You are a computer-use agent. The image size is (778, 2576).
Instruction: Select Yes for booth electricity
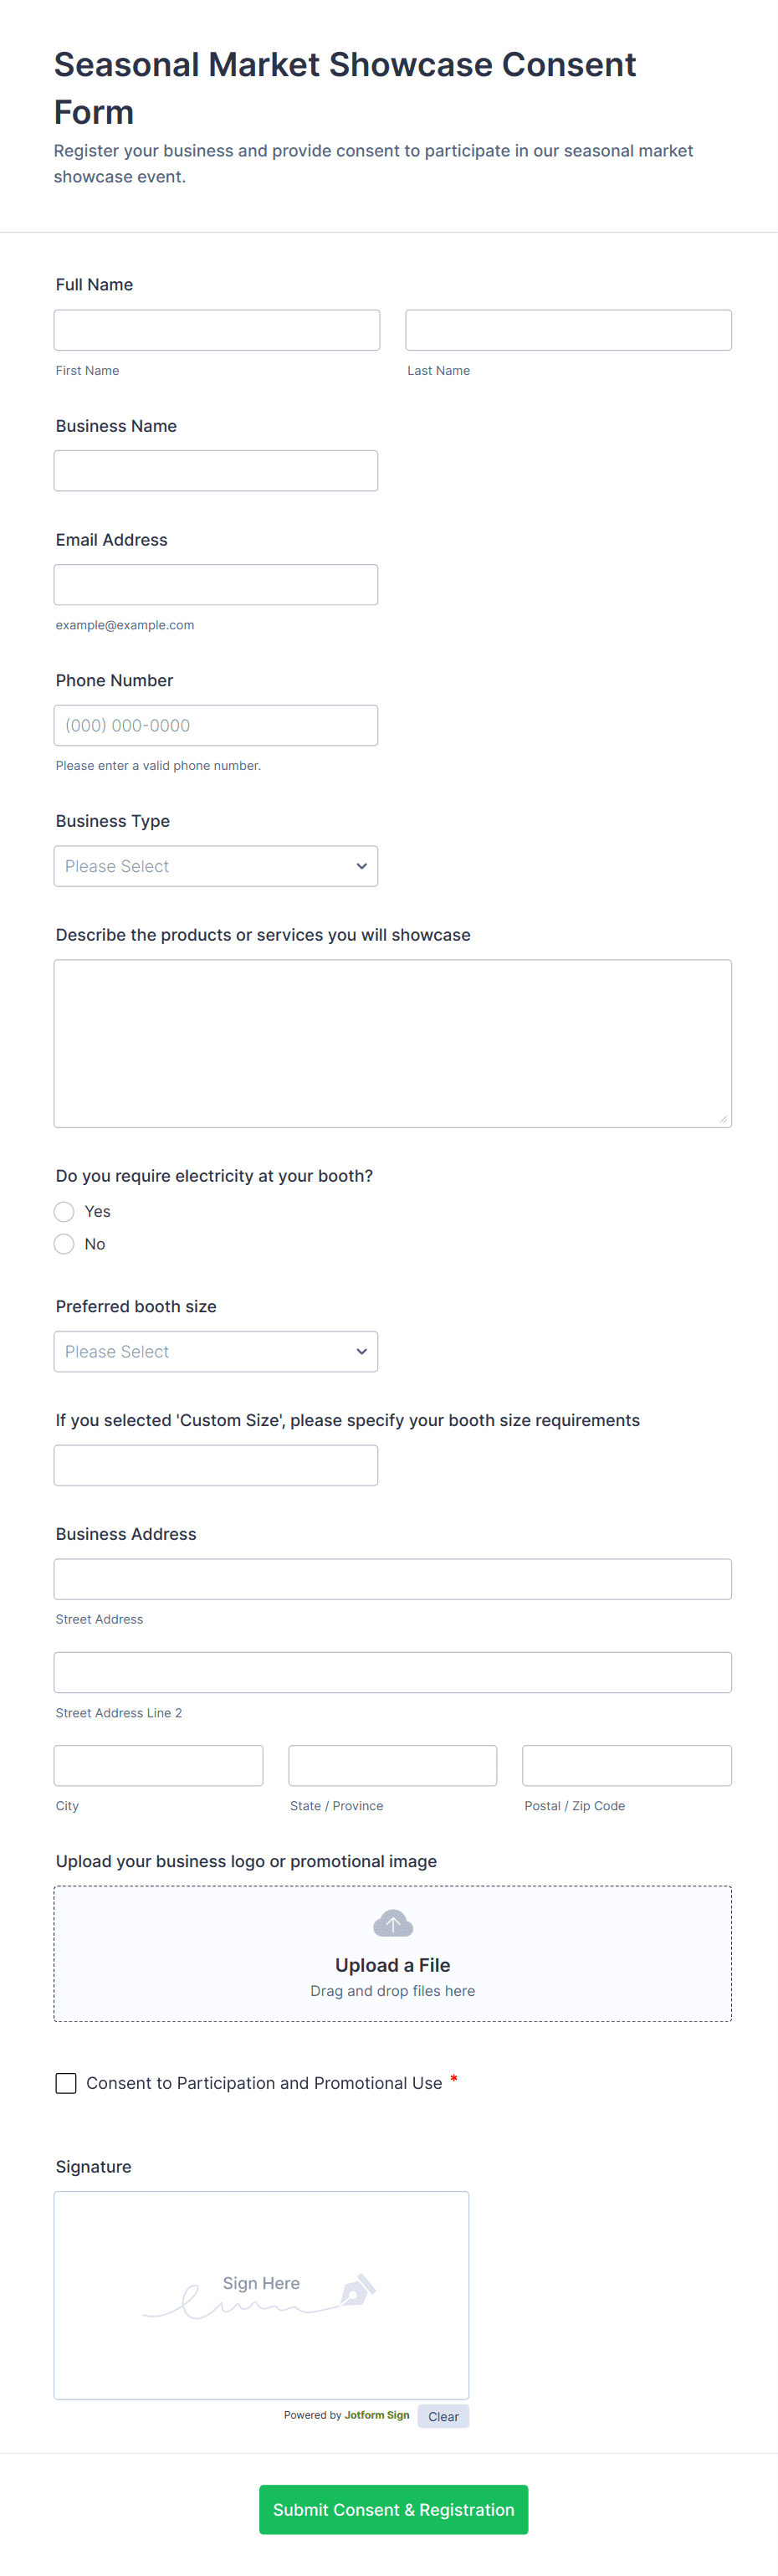[65, 1212]
